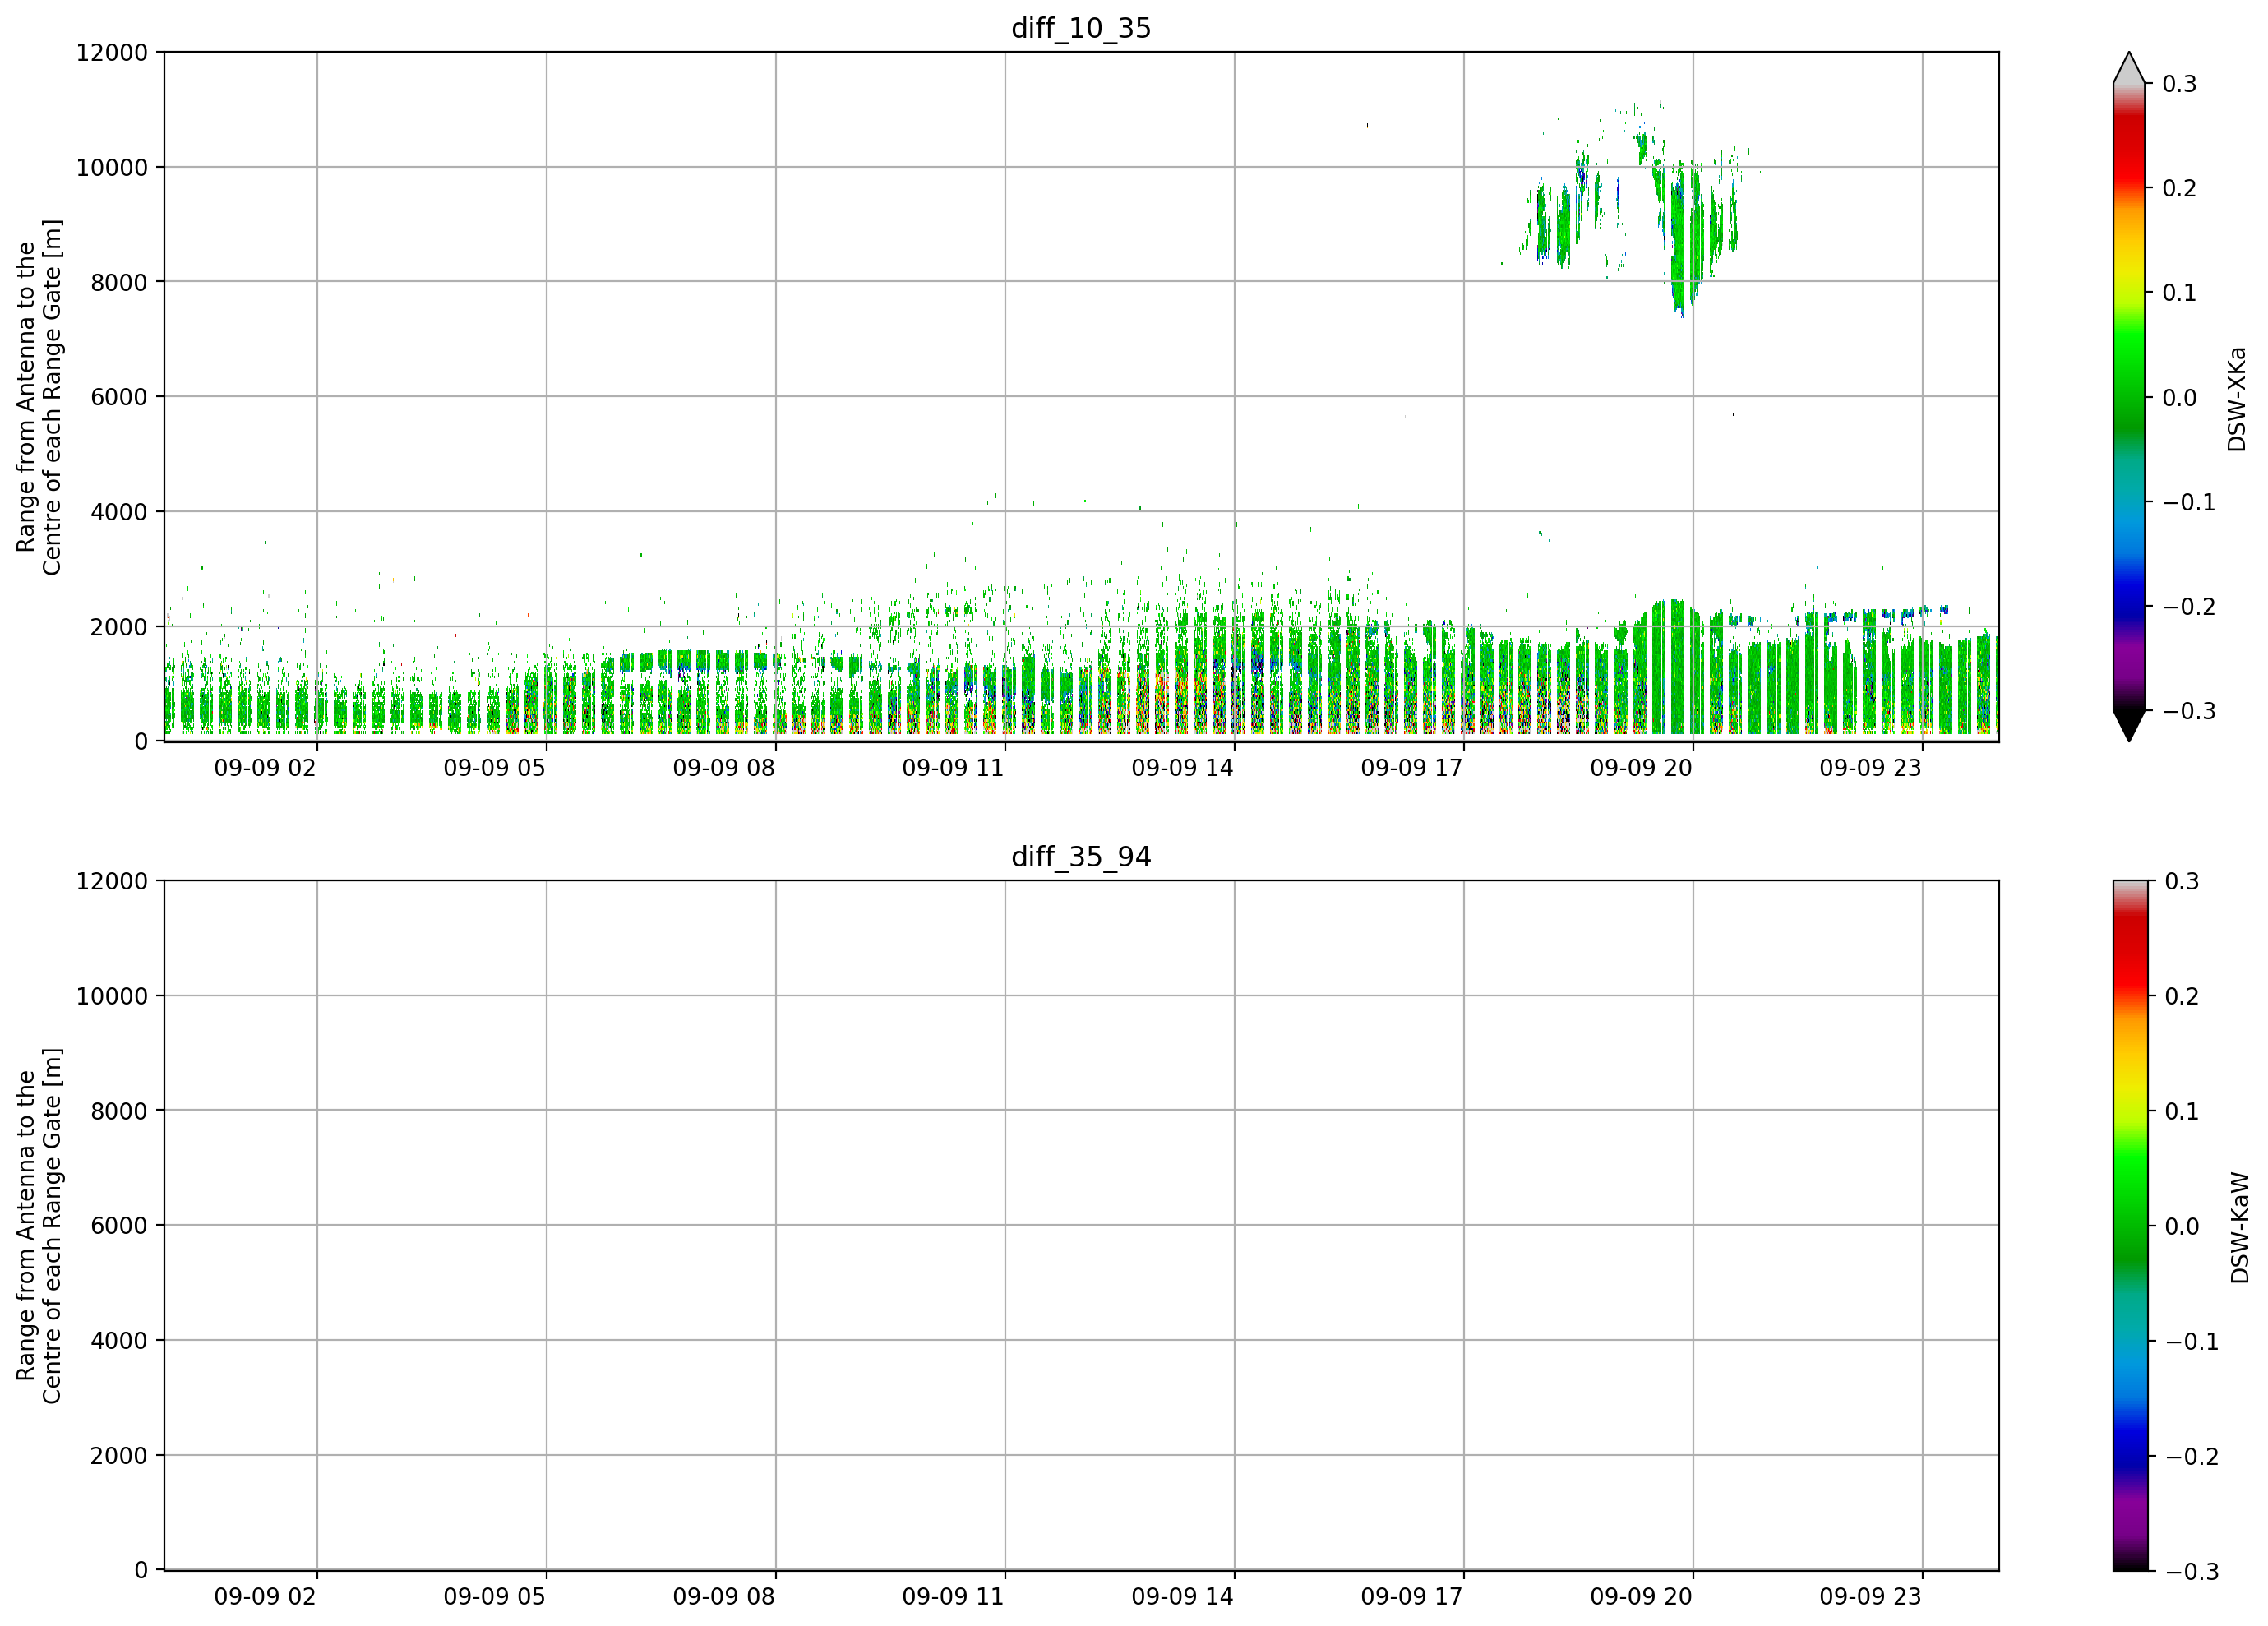Click the 0.2 tick on upper colorbar
Viewport: 2268px width, 1626px height.
[x=2179, y=189]
